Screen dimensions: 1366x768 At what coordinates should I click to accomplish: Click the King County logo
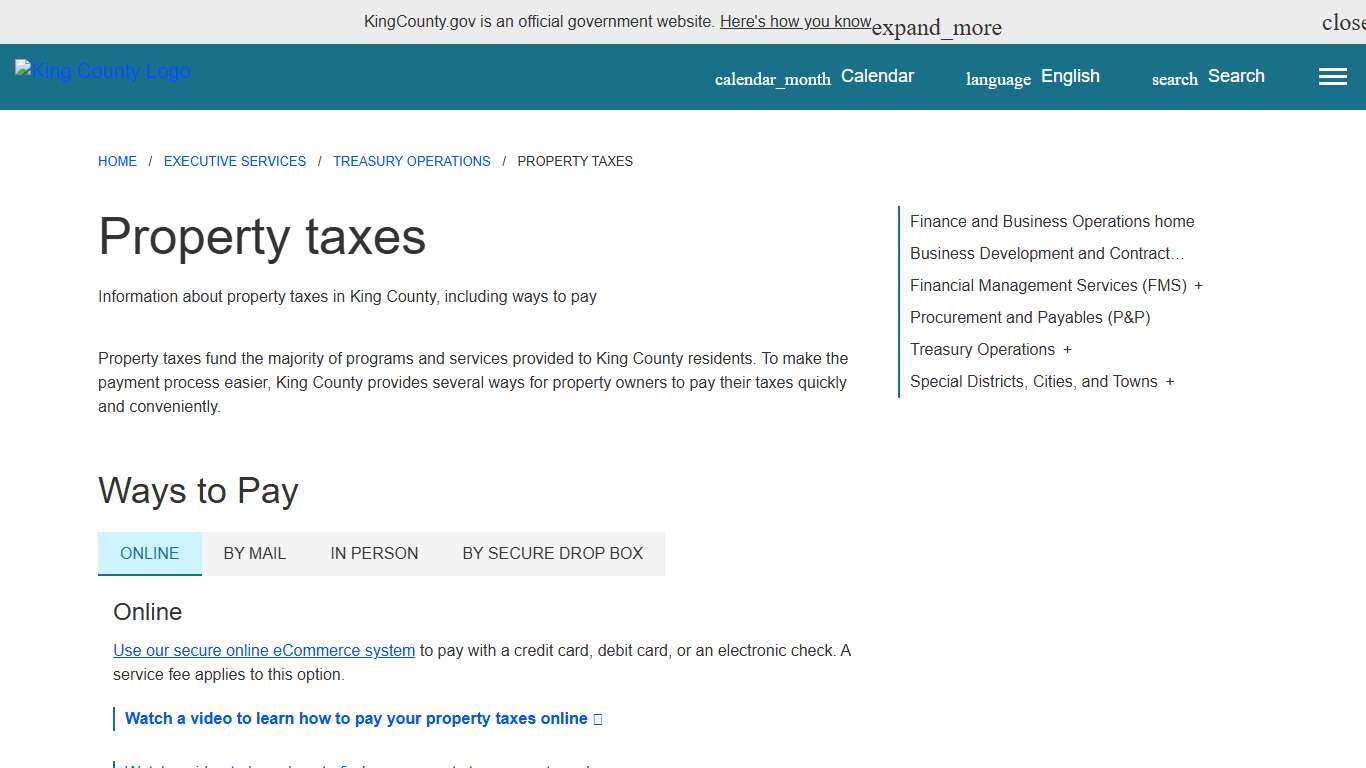tap(102, 70)
